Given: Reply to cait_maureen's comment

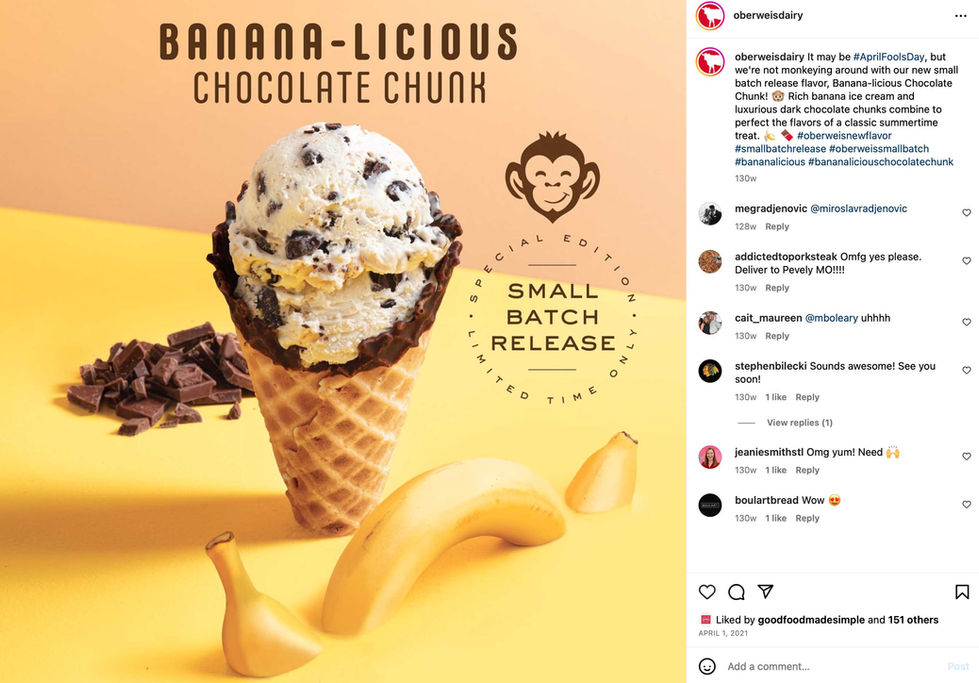Looking at the screenshot, I should (x=777, y=336).
